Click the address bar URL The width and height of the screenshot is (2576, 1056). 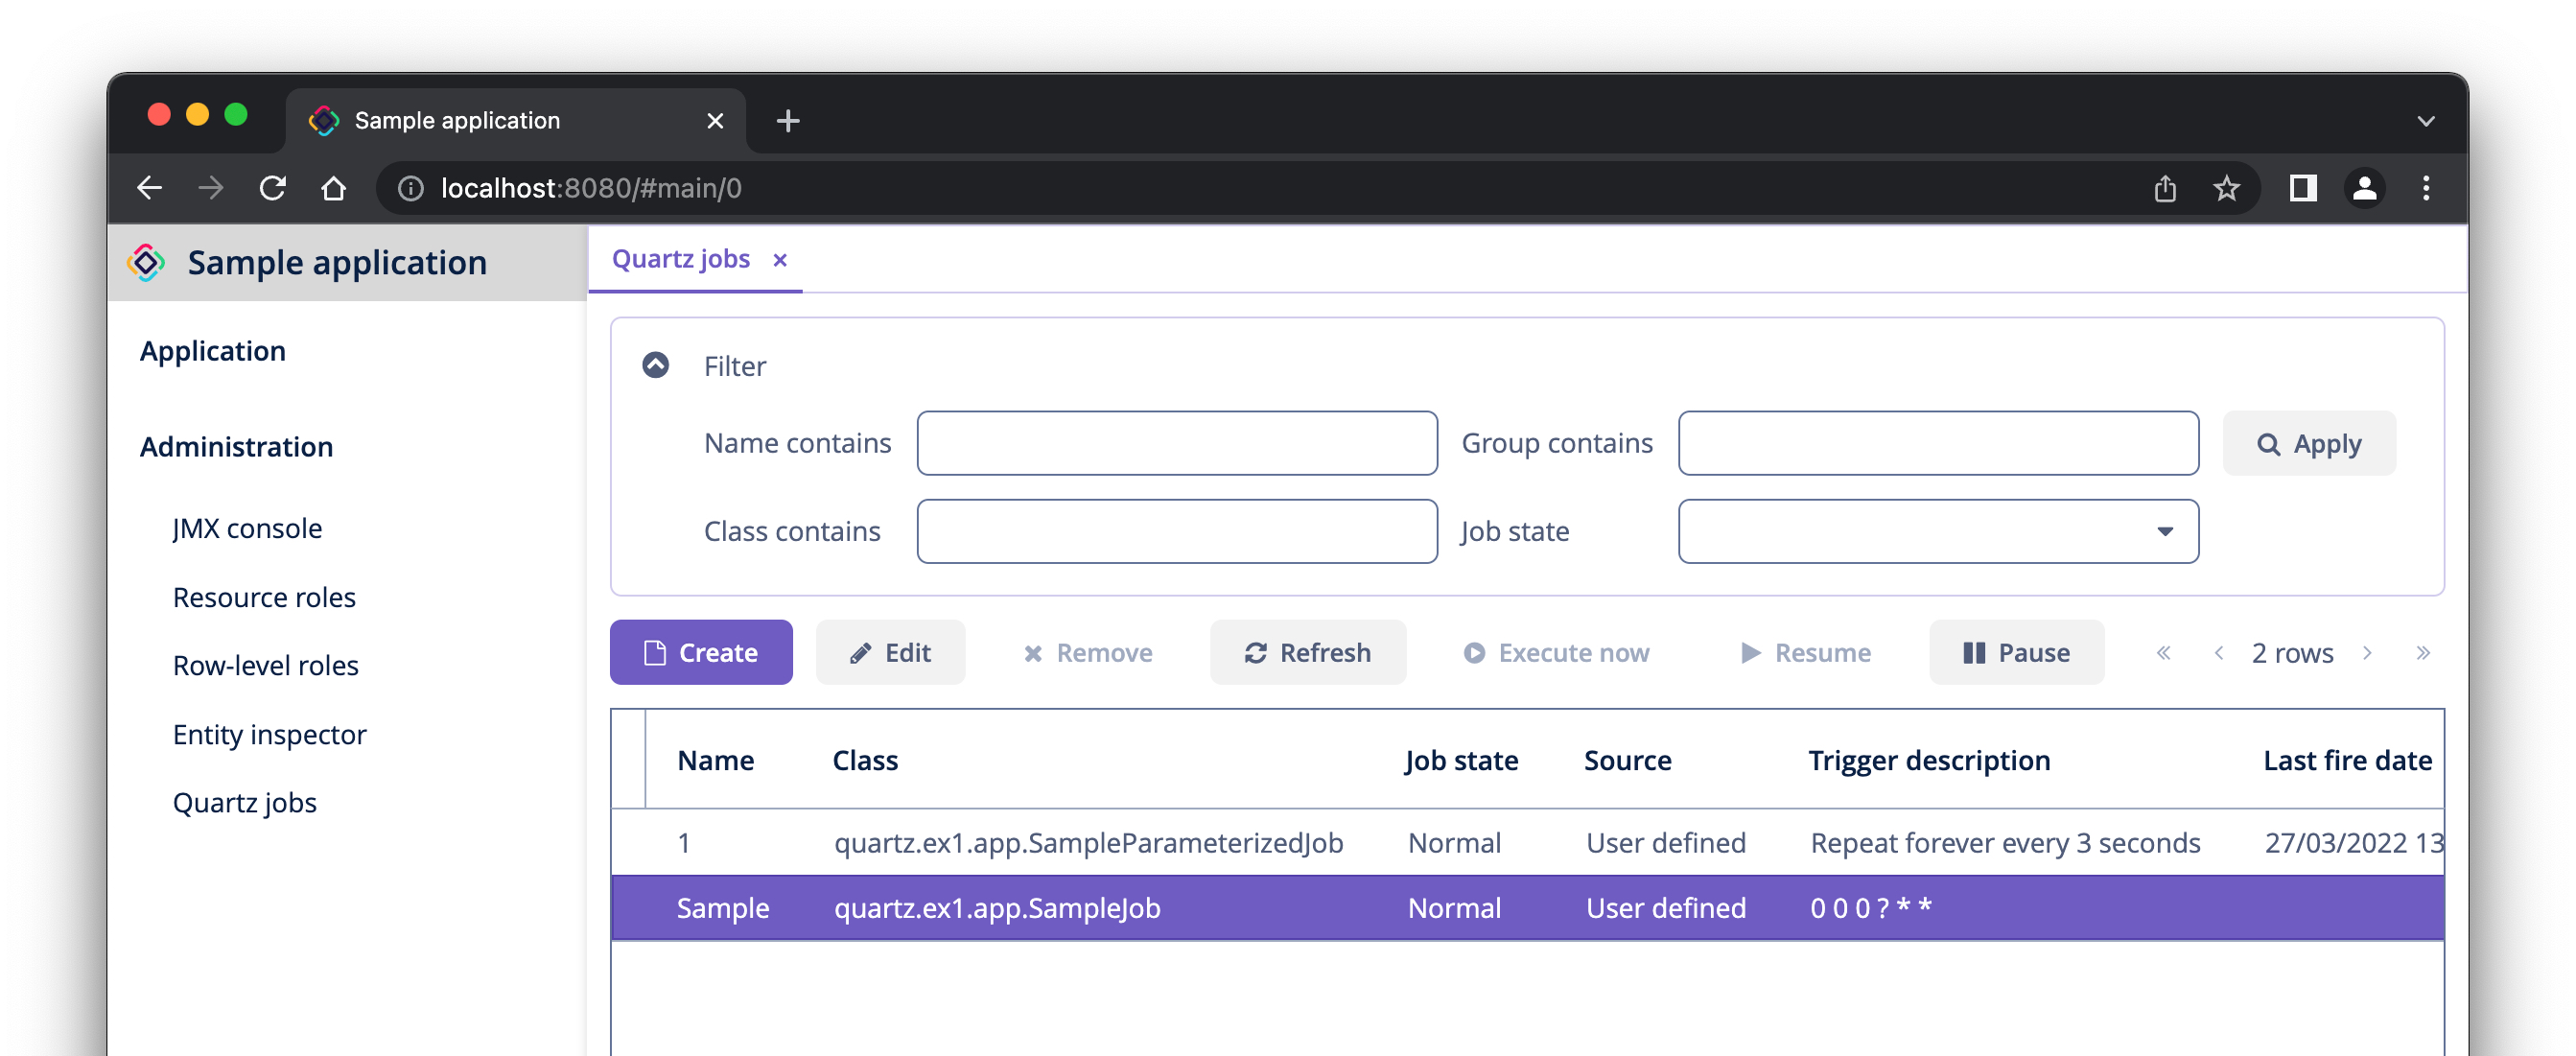click(591, 188)
